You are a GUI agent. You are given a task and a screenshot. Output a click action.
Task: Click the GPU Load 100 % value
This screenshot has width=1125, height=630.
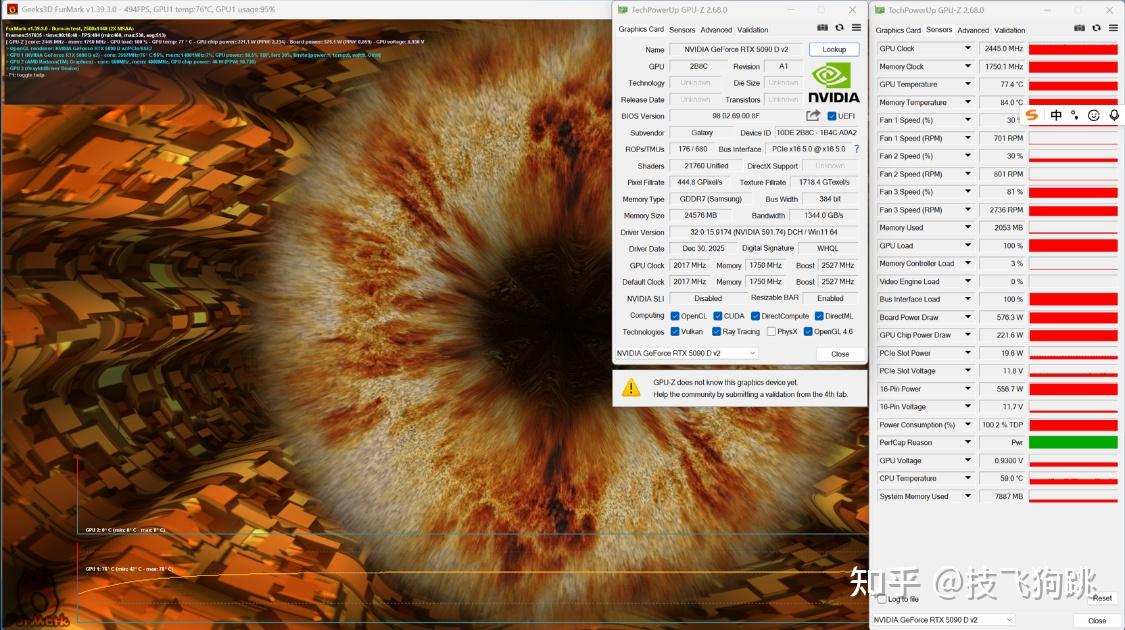pos(1002,245)
